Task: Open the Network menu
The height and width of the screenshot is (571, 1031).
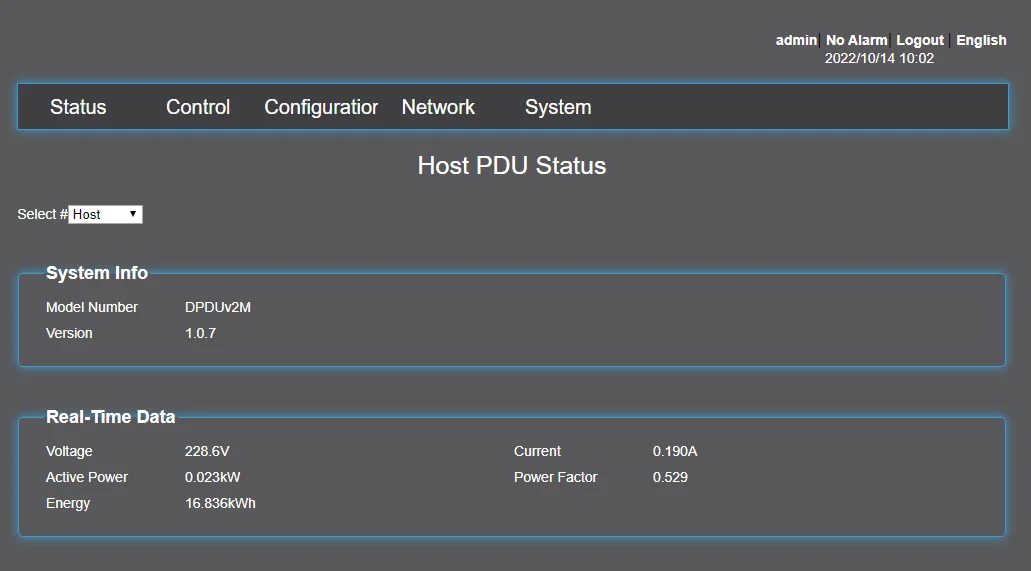Action: click(438, 107)
